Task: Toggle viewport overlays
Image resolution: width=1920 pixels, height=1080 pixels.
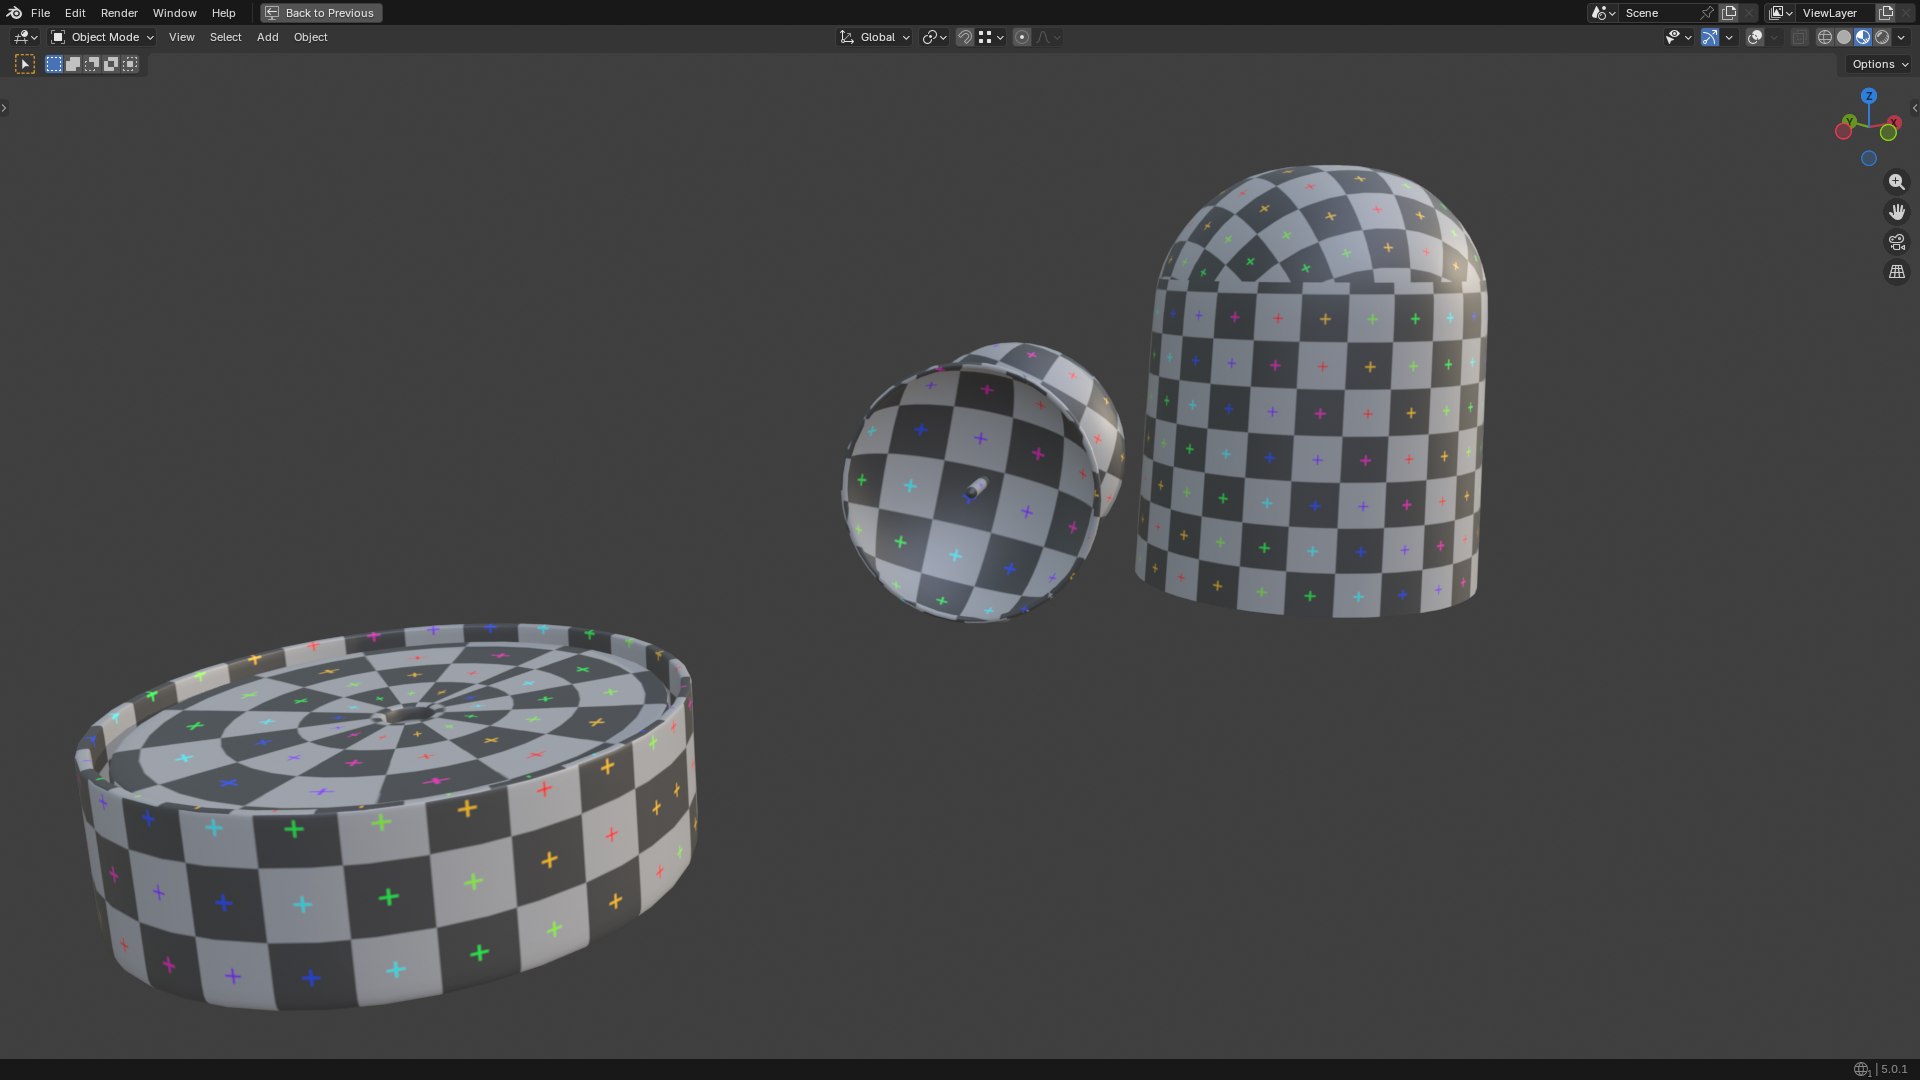Action: tap(1755, 37)
